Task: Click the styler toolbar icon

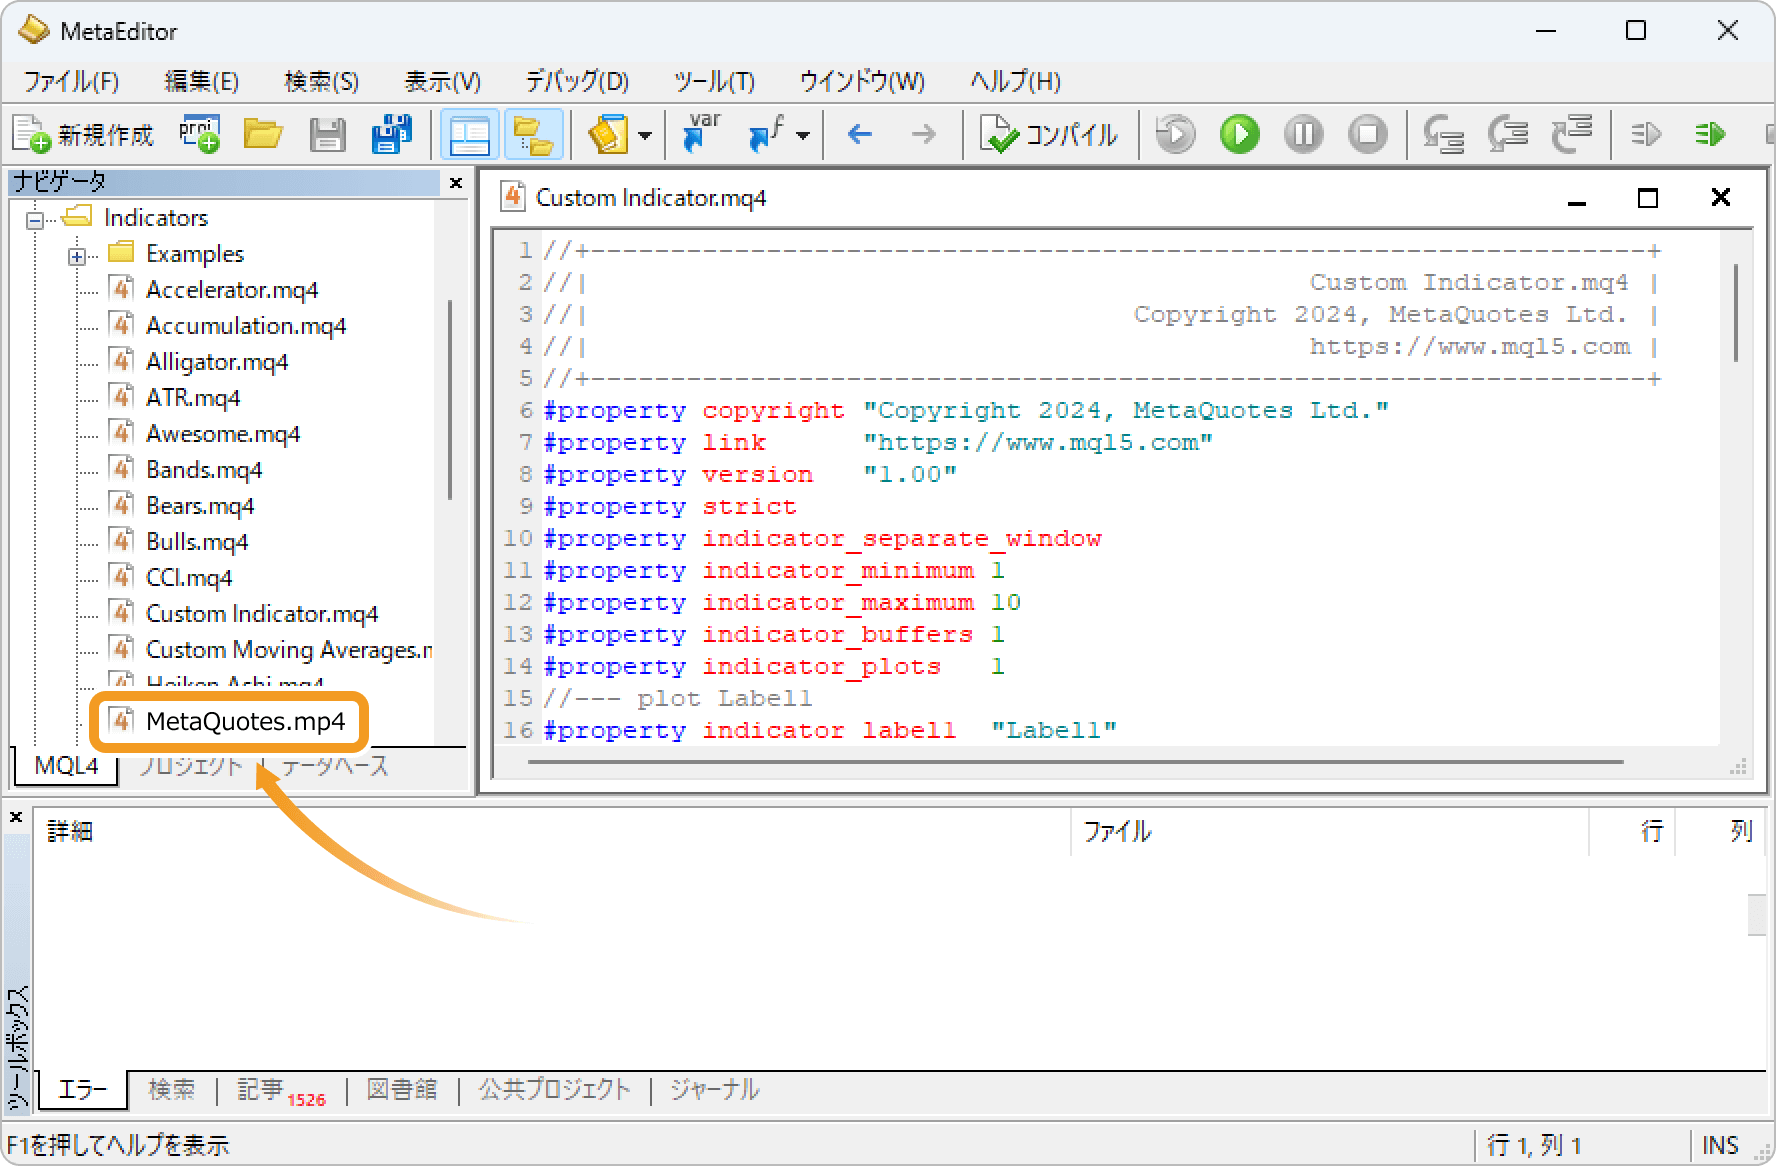Action: 608,134
